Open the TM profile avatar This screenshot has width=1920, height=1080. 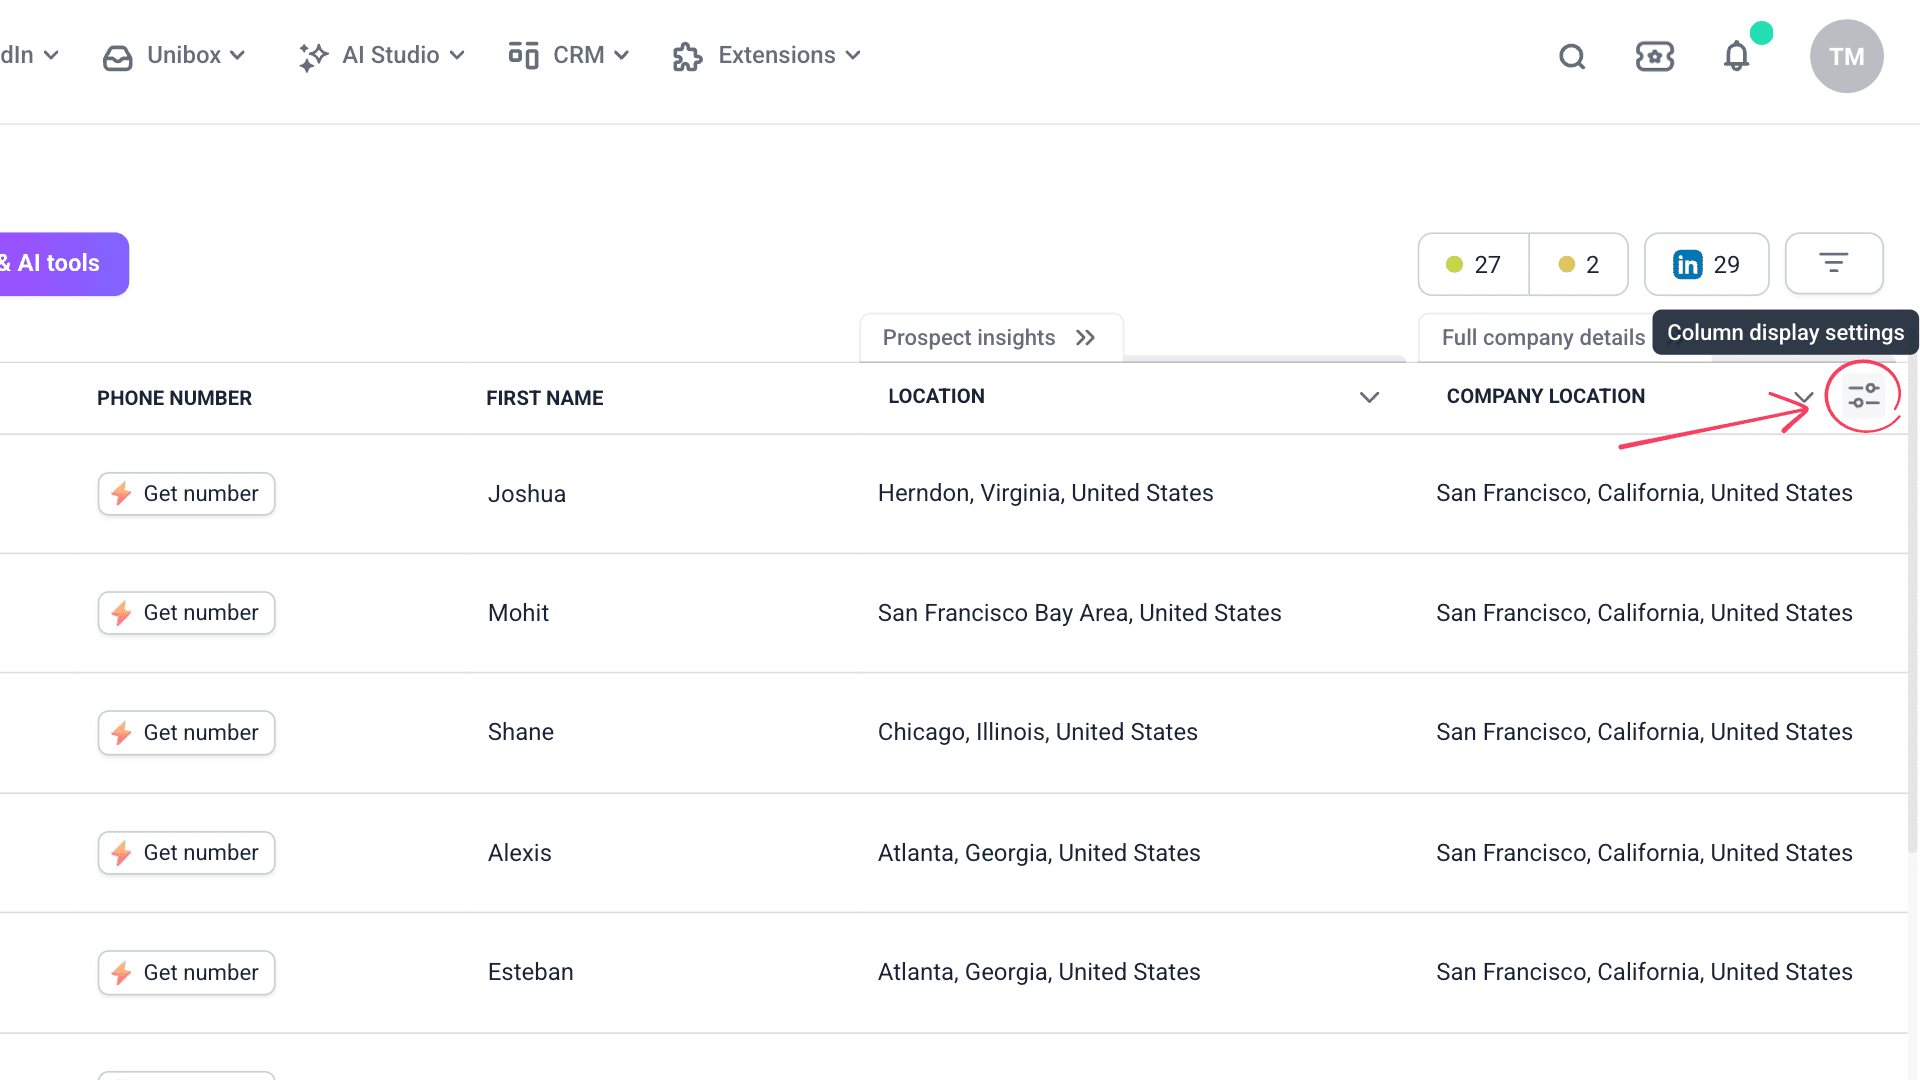[1846, 56]
